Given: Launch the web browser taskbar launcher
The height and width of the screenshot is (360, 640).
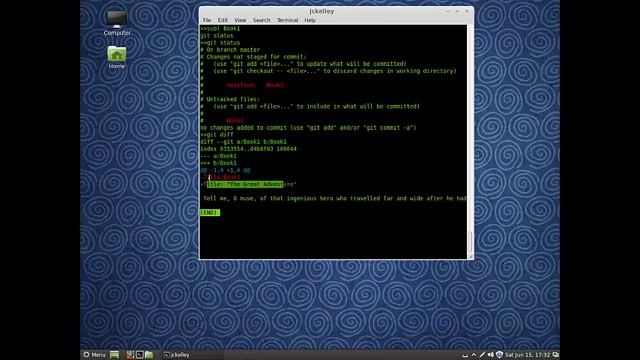Looking at the screenshot, I should 130,355.
